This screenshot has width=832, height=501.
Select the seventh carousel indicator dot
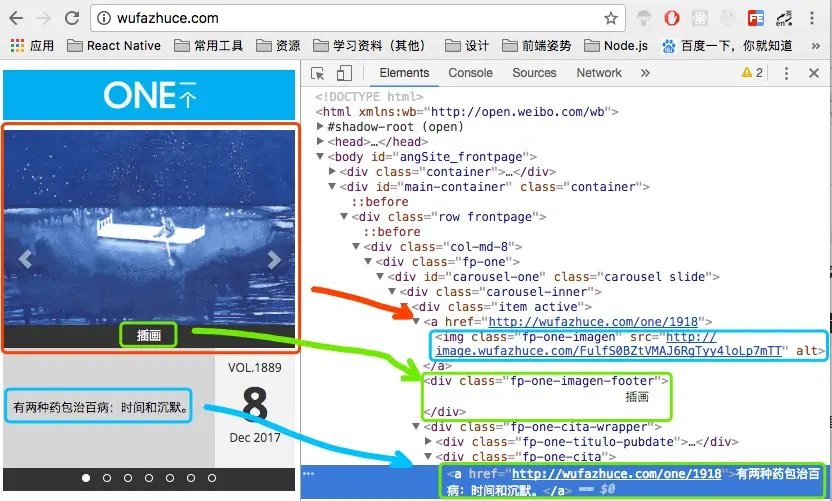click(212, 478)
